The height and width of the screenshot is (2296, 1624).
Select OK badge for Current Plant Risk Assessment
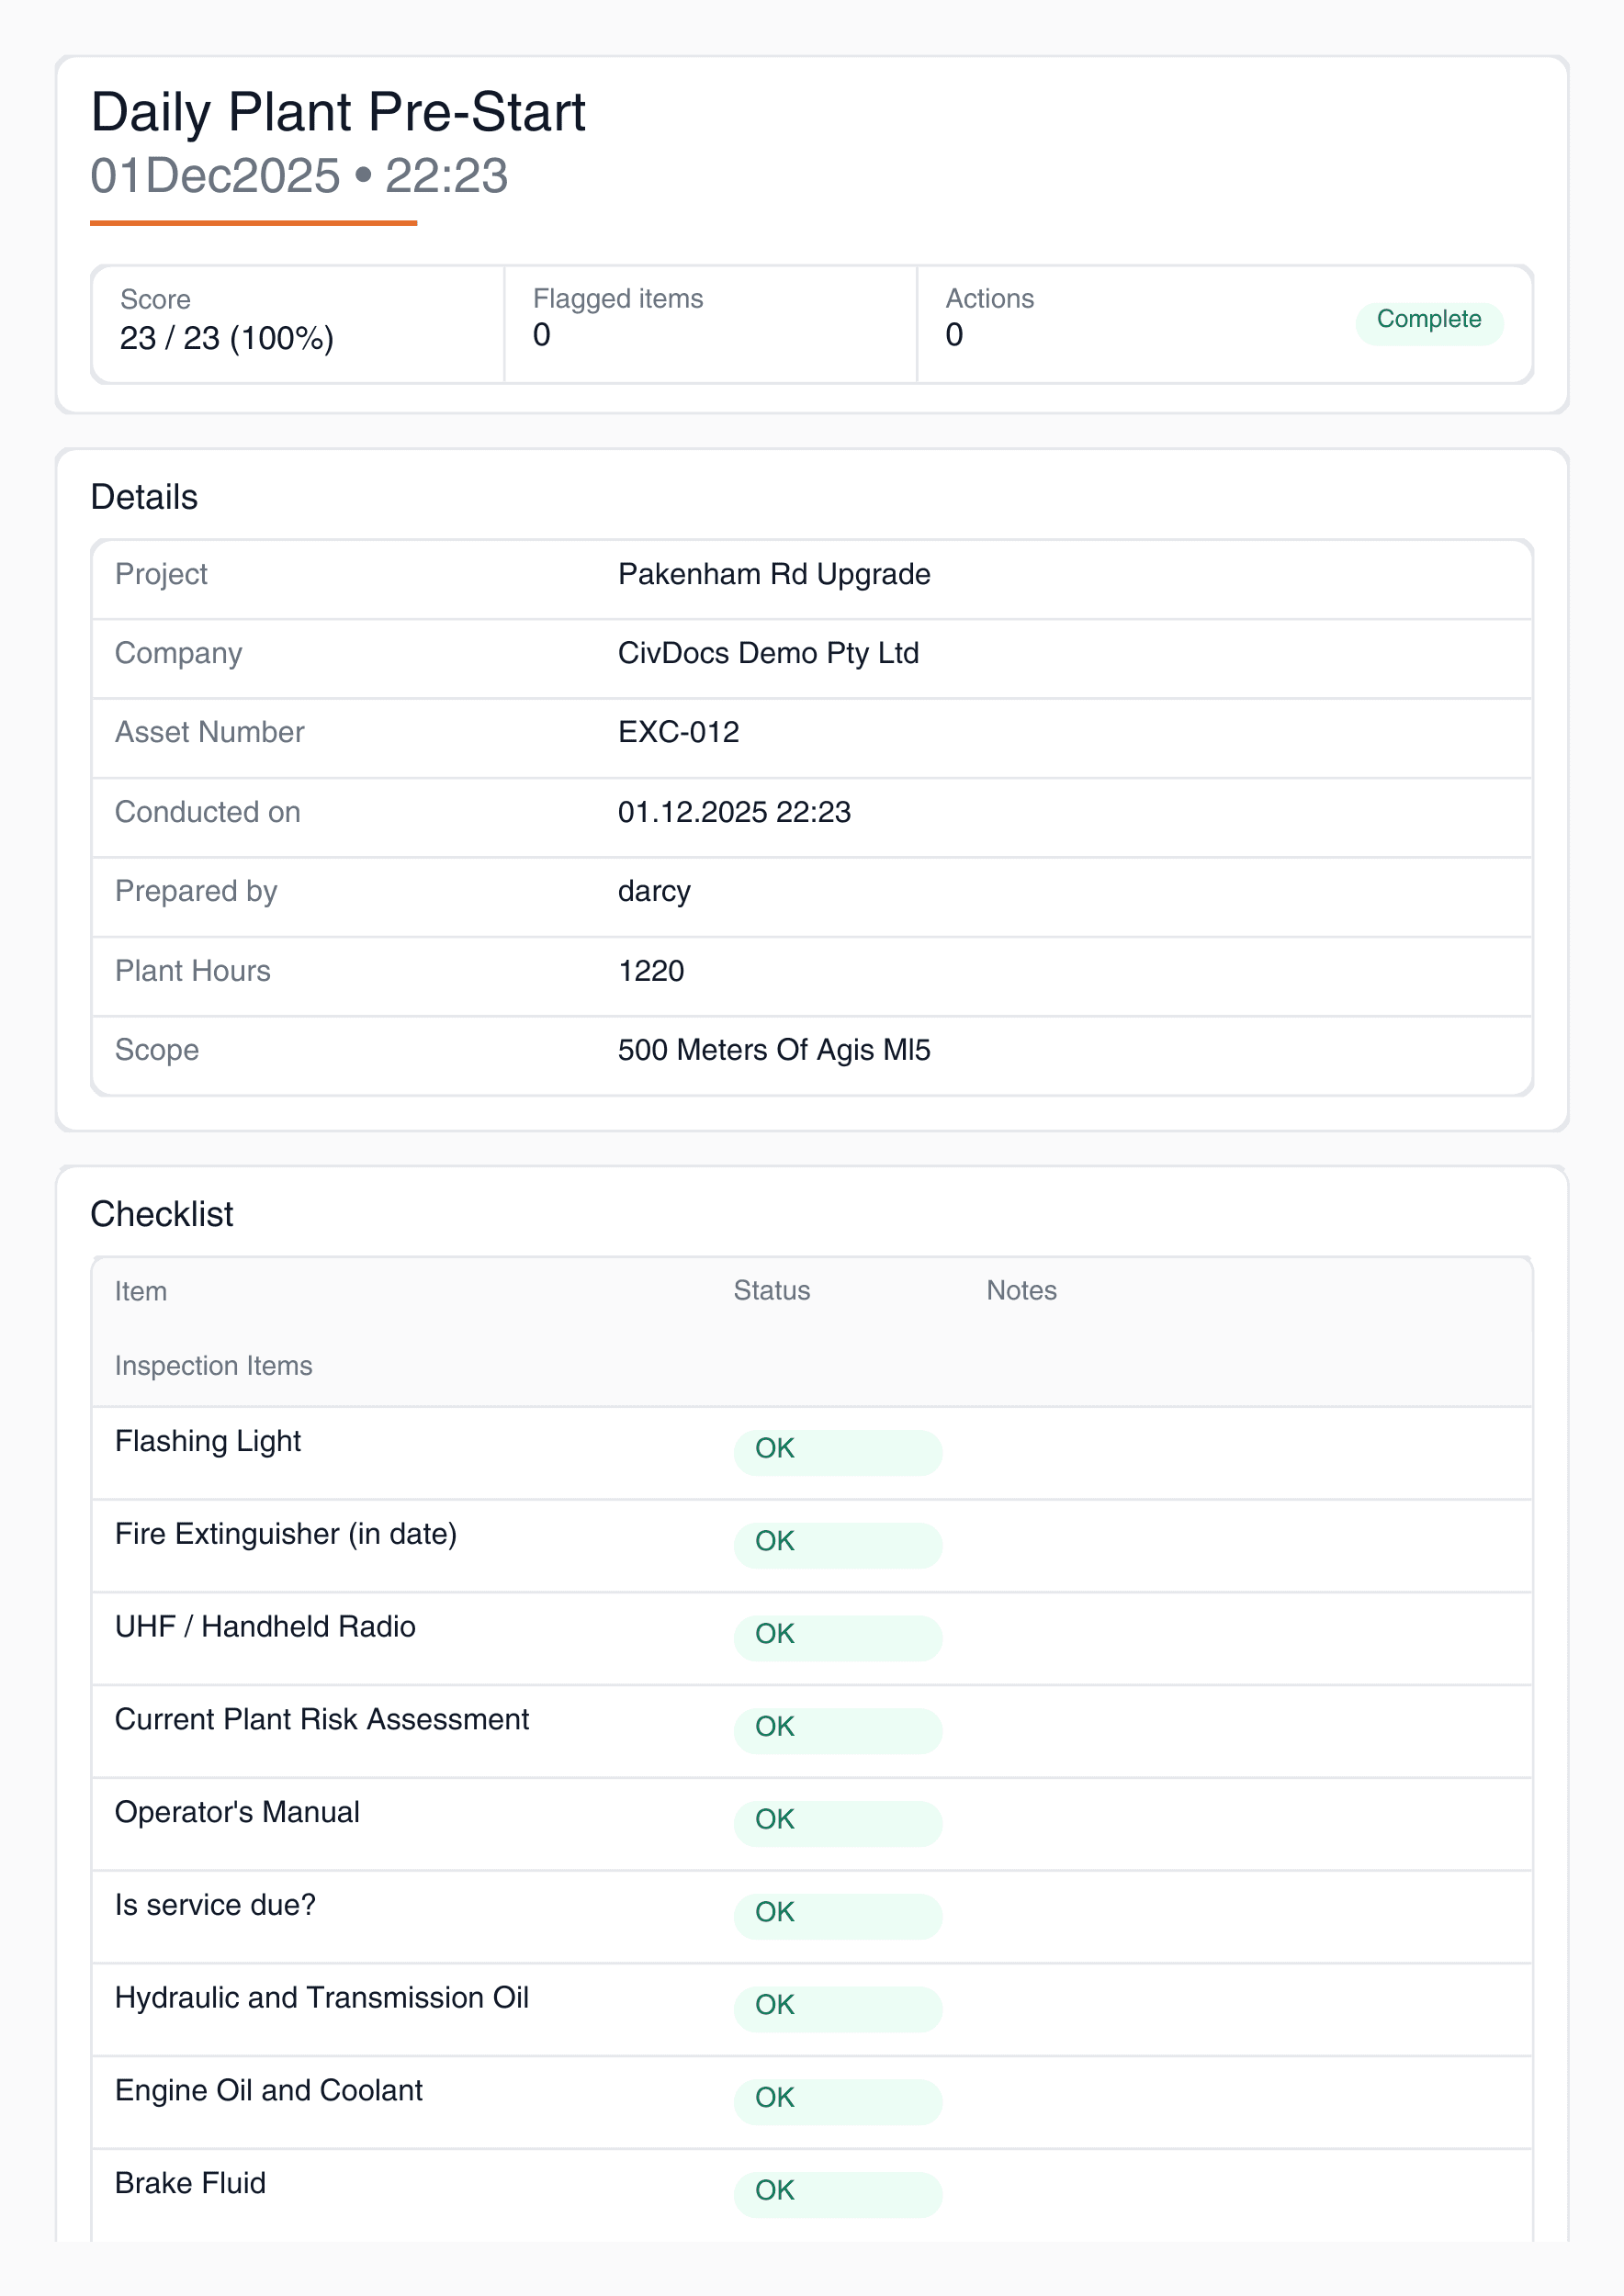[837, 1728]
